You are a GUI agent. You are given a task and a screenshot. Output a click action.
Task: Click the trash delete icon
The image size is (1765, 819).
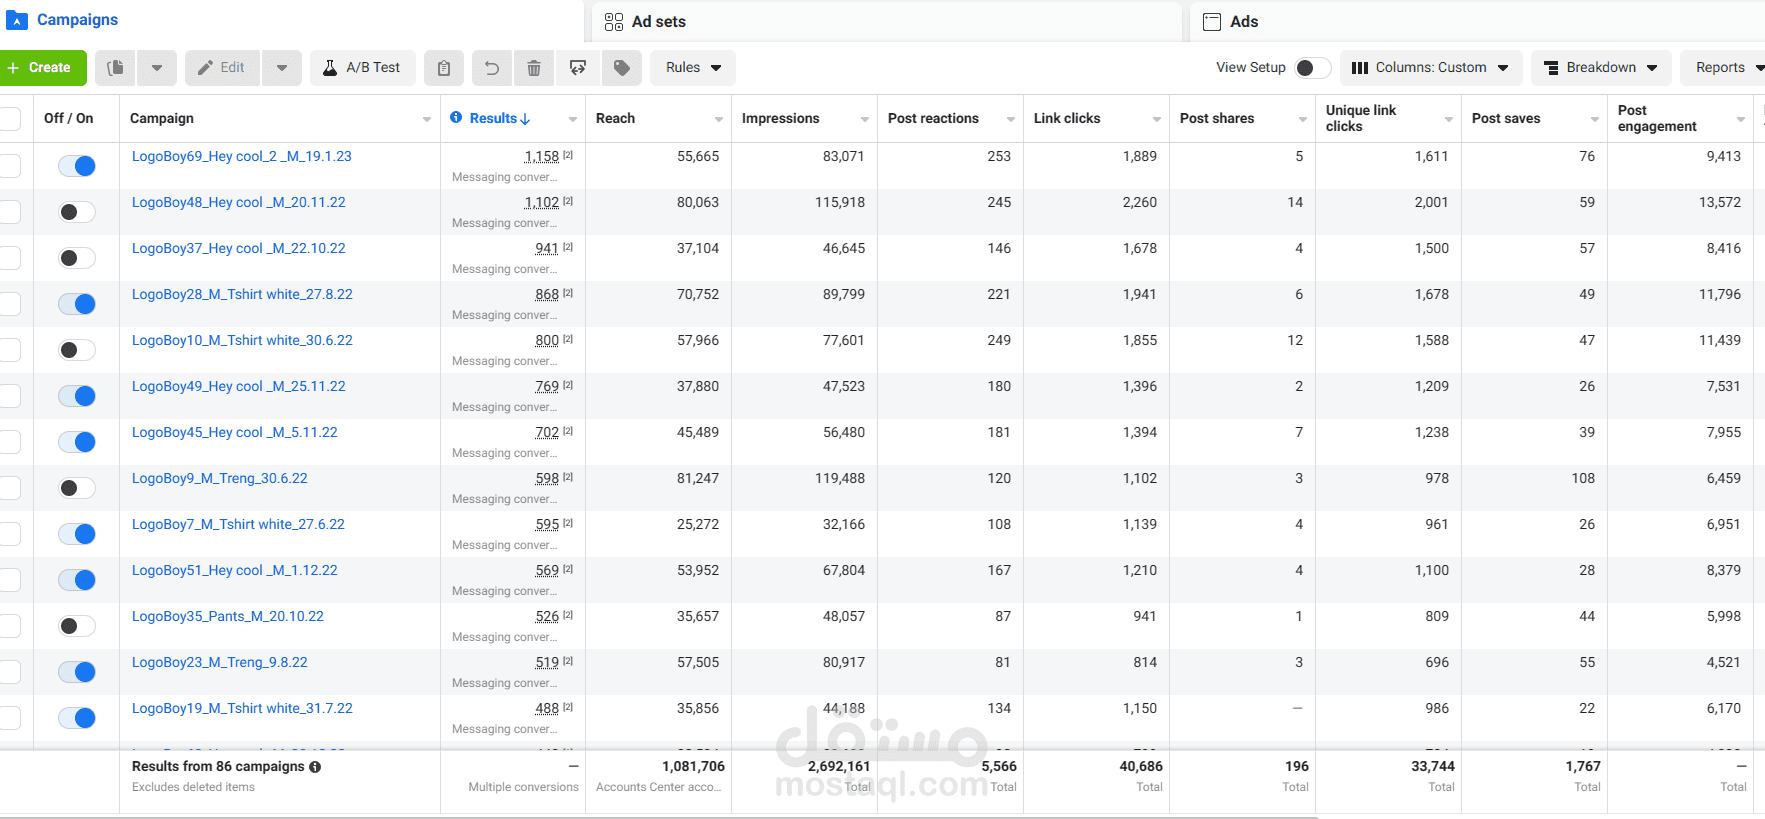[534, 68]
